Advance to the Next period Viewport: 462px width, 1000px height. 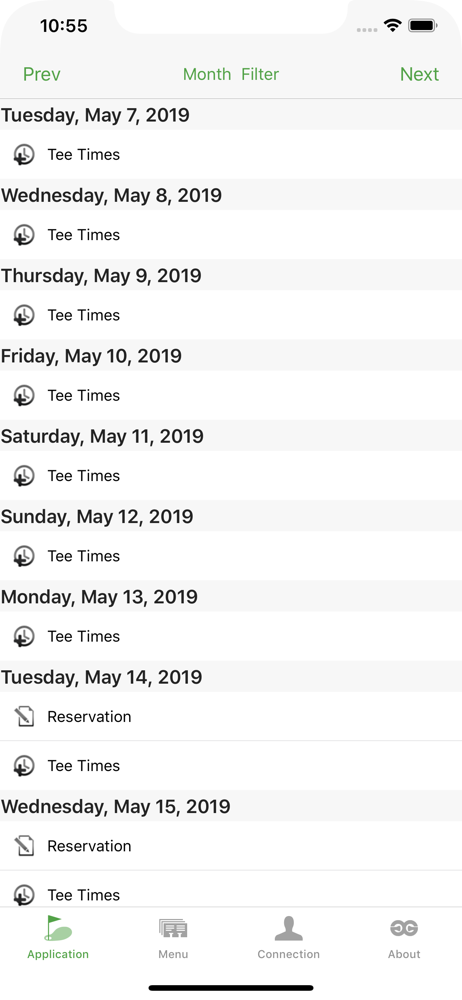pyautogui.click(x=419, y=74)
